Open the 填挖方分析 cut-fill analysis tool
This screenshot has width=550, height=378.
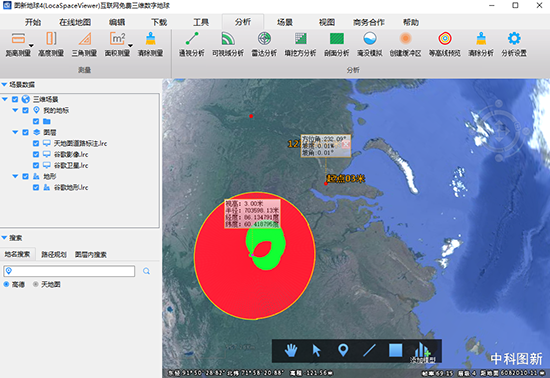coord(300,45)
